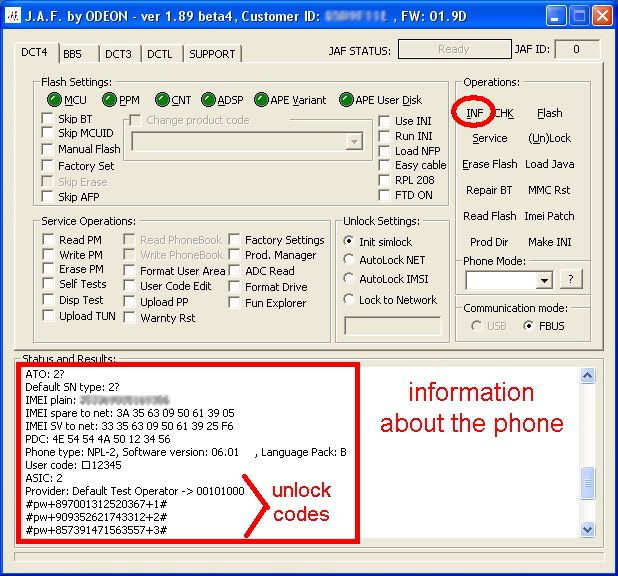Check the User Code Edit option
This screenshot has height=576, width=618.
(129, 285)
